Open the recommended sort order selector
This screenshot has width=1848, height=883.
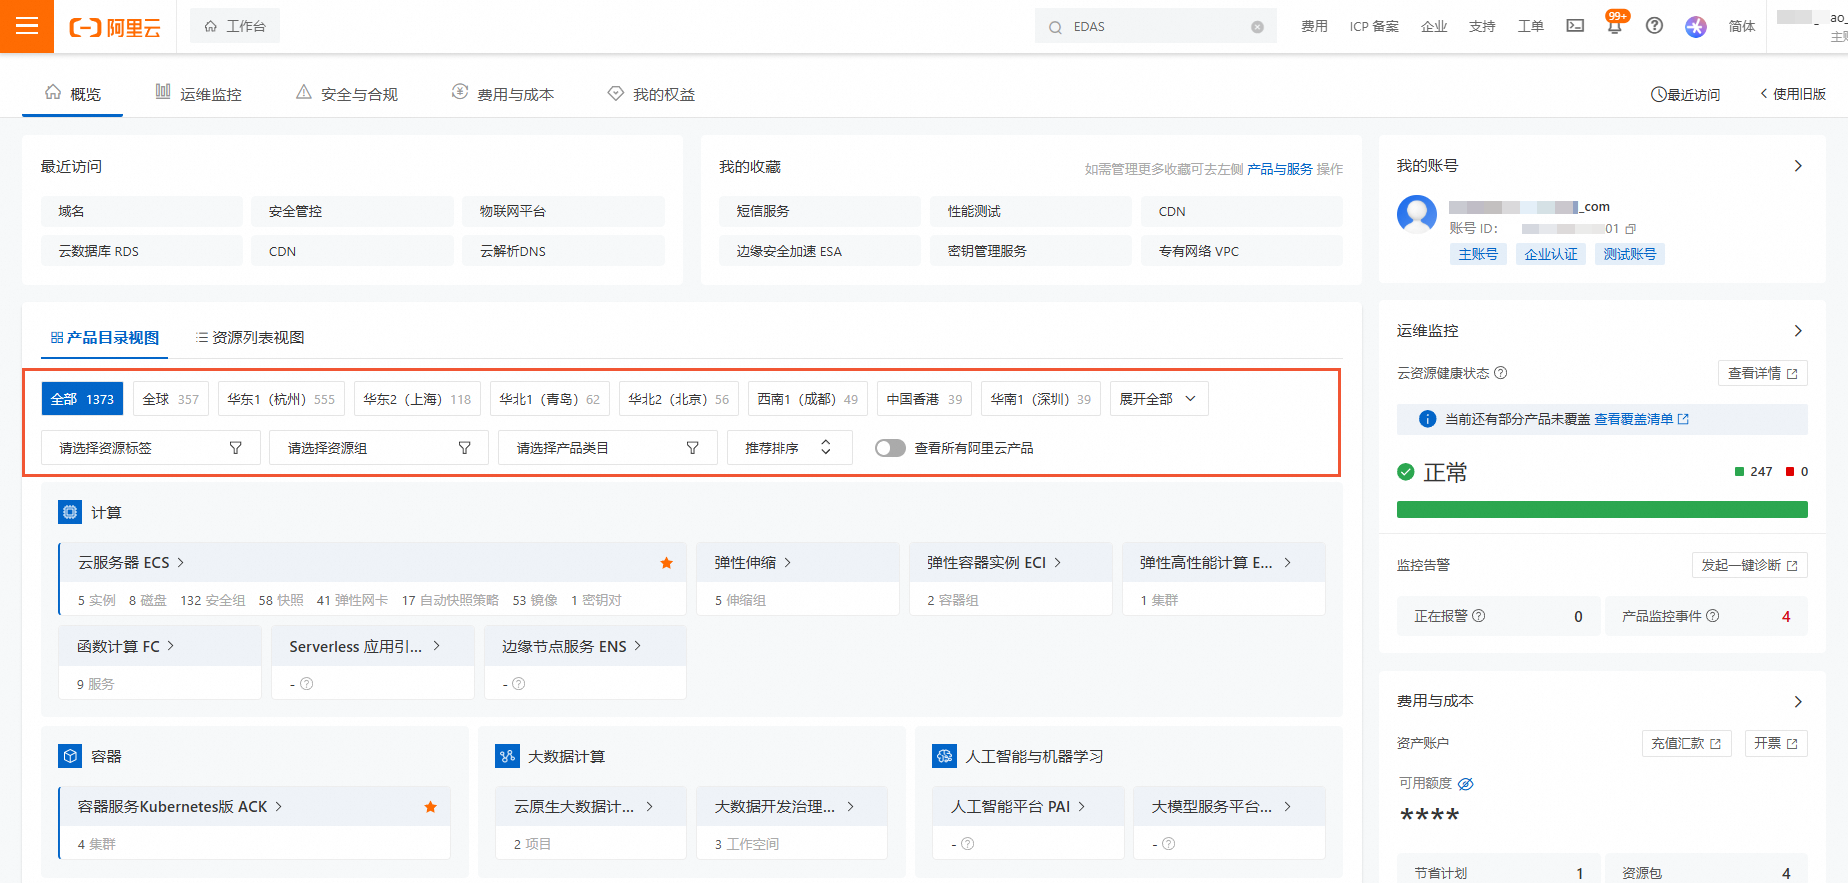click(x=789, y=448)
